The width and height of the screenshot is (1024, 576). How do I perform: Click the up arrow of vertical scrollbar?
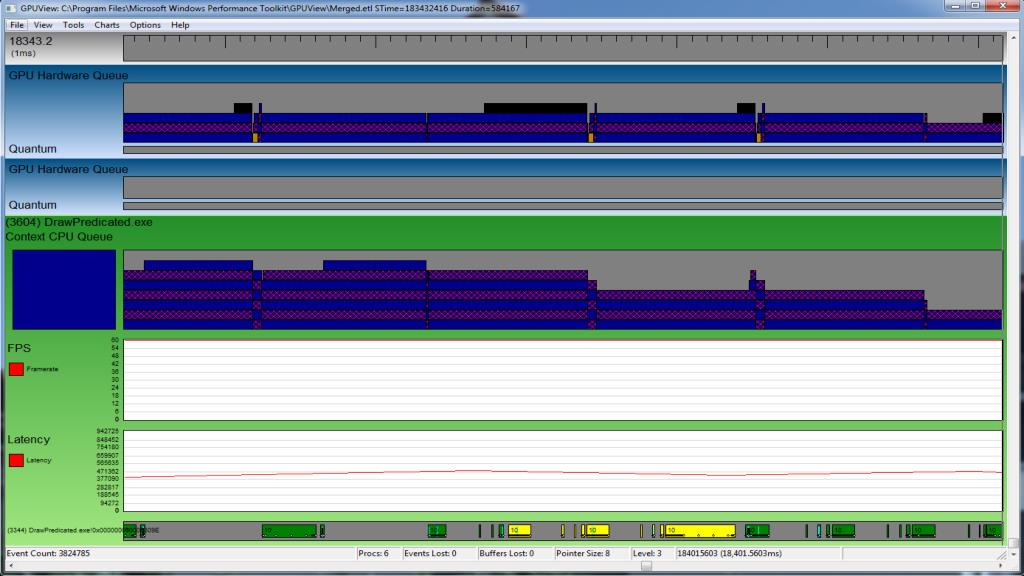click(x=1013, y=38)
